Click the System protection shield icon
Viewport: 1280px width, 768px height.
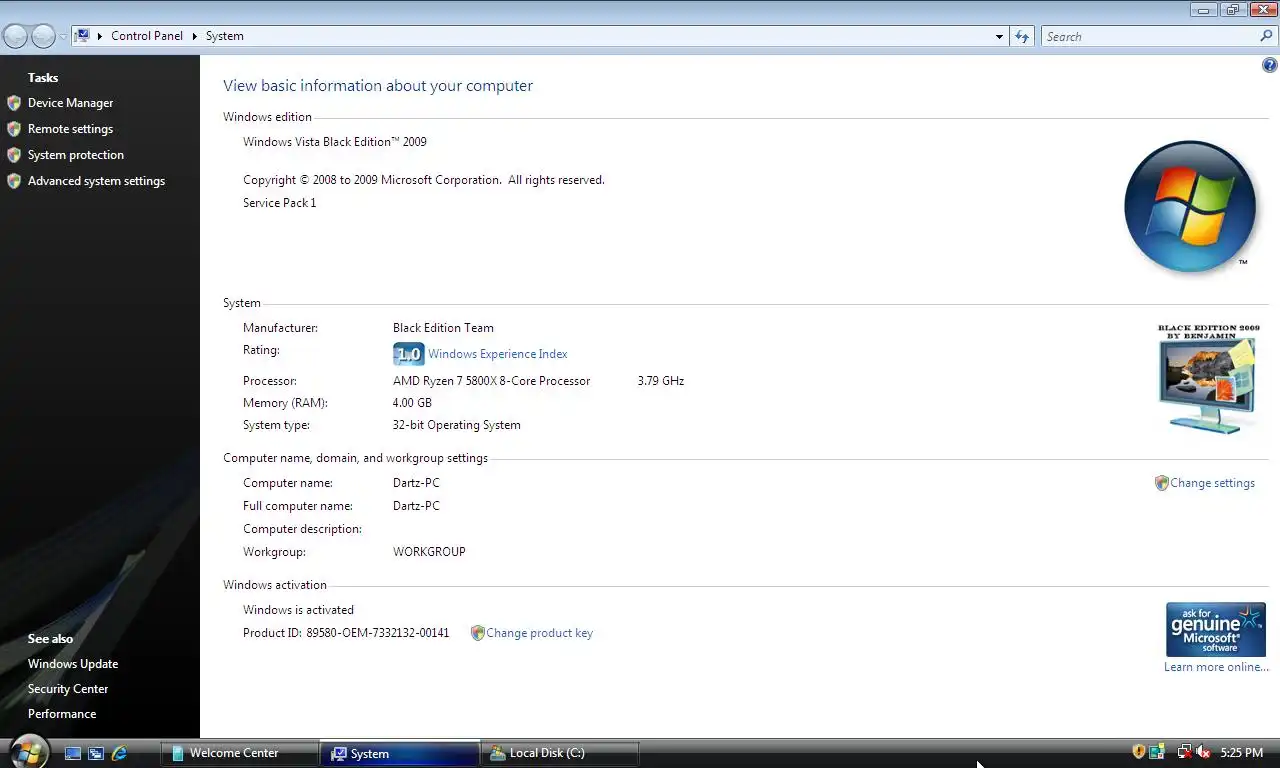(x=14, y=155)
